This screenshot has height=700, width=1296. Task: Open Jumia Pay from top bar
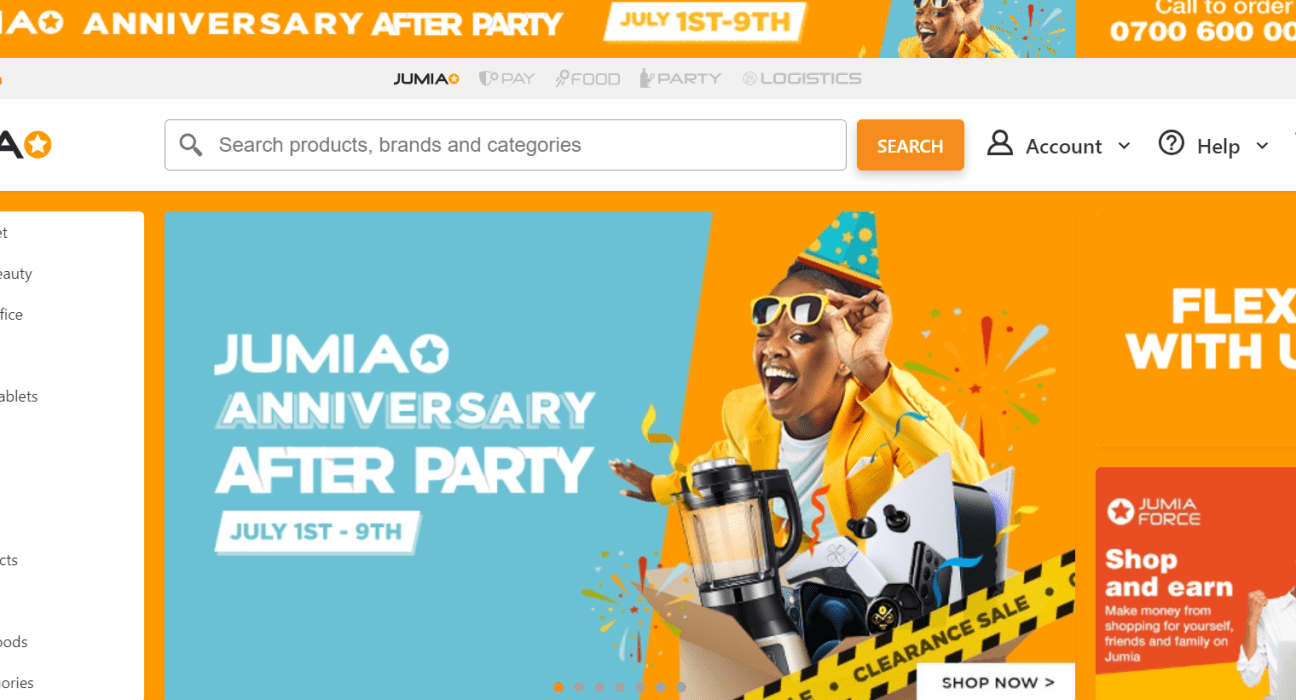pos(507,78)
